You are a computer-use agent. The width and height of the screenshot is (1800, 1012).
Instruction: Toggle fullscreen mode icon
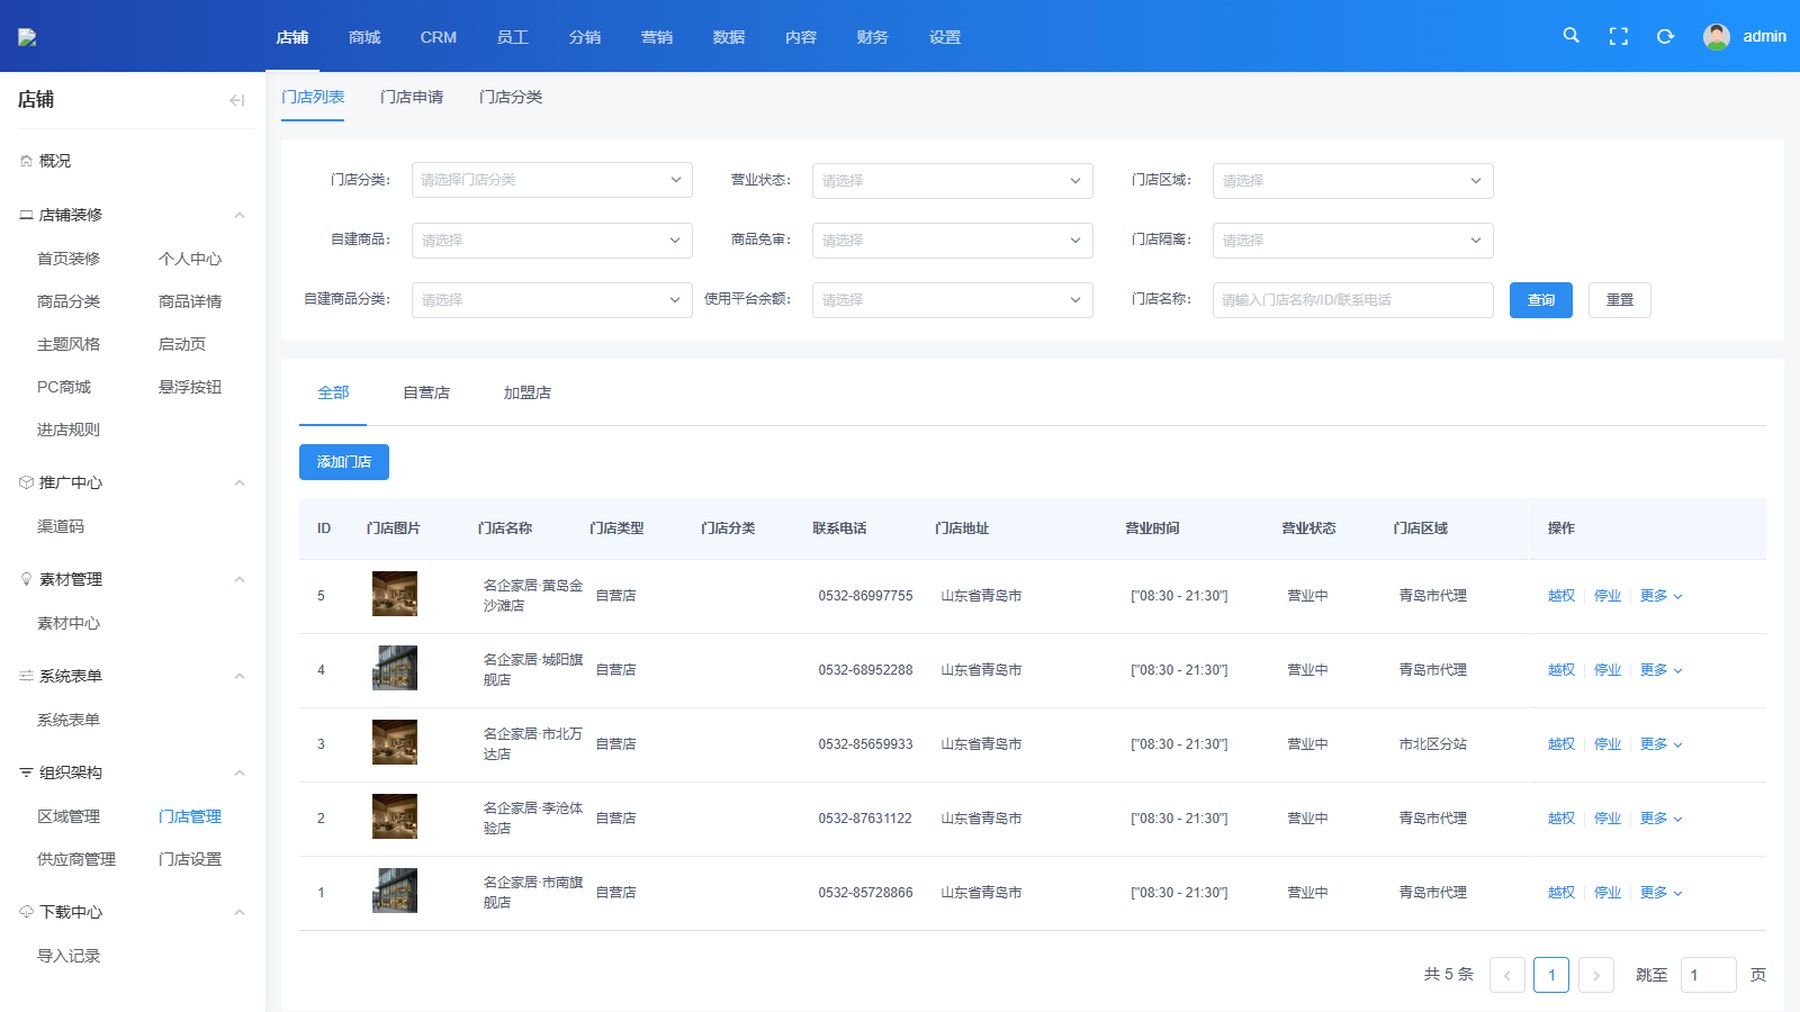click(x=1618, y=36)
